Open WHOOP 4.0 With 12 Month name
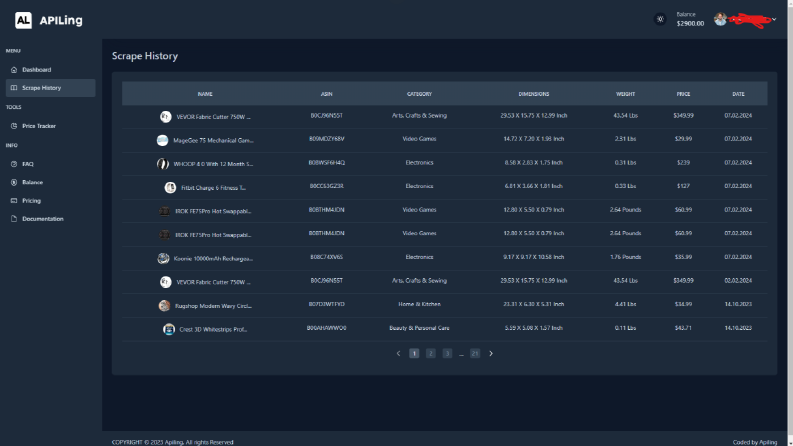 point(213,164)
